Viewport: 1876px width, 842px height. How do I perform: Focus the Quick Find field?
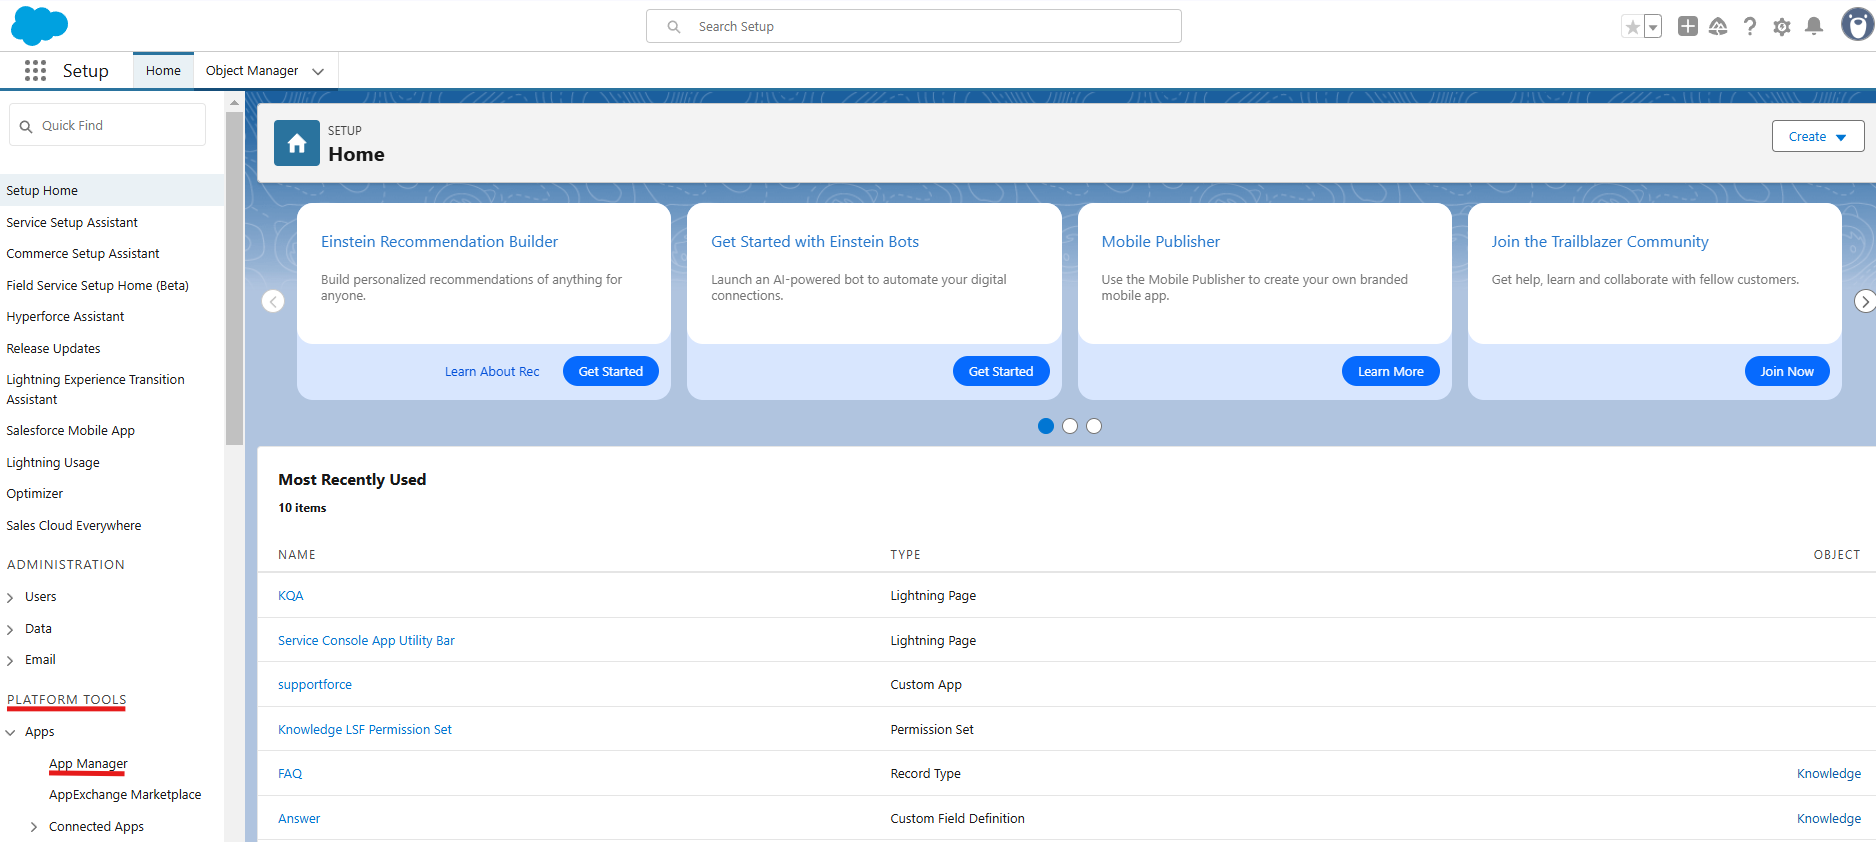click(x=108, y=126)
